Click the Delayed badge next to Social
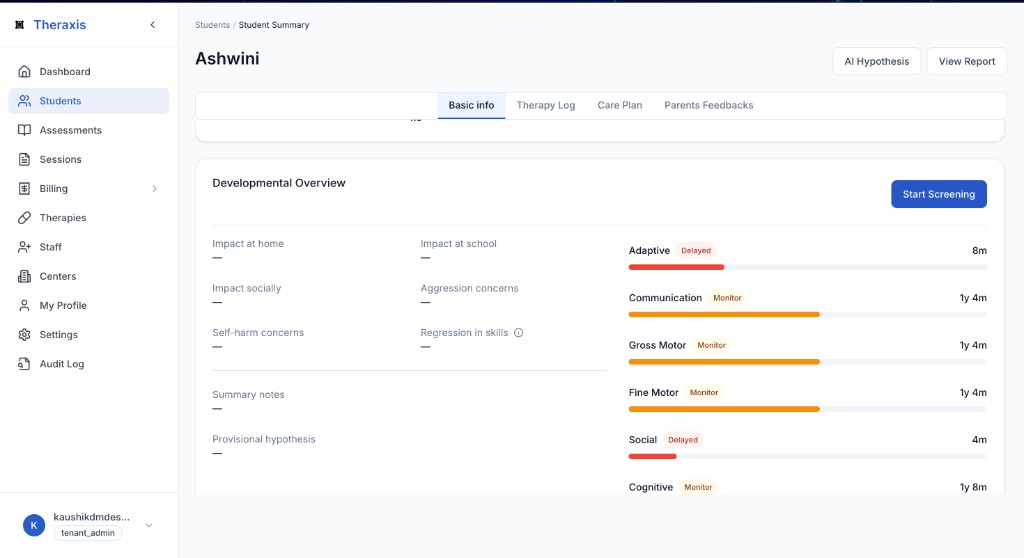The width and height of the screenshot is (1024, 558). [683, 440]
